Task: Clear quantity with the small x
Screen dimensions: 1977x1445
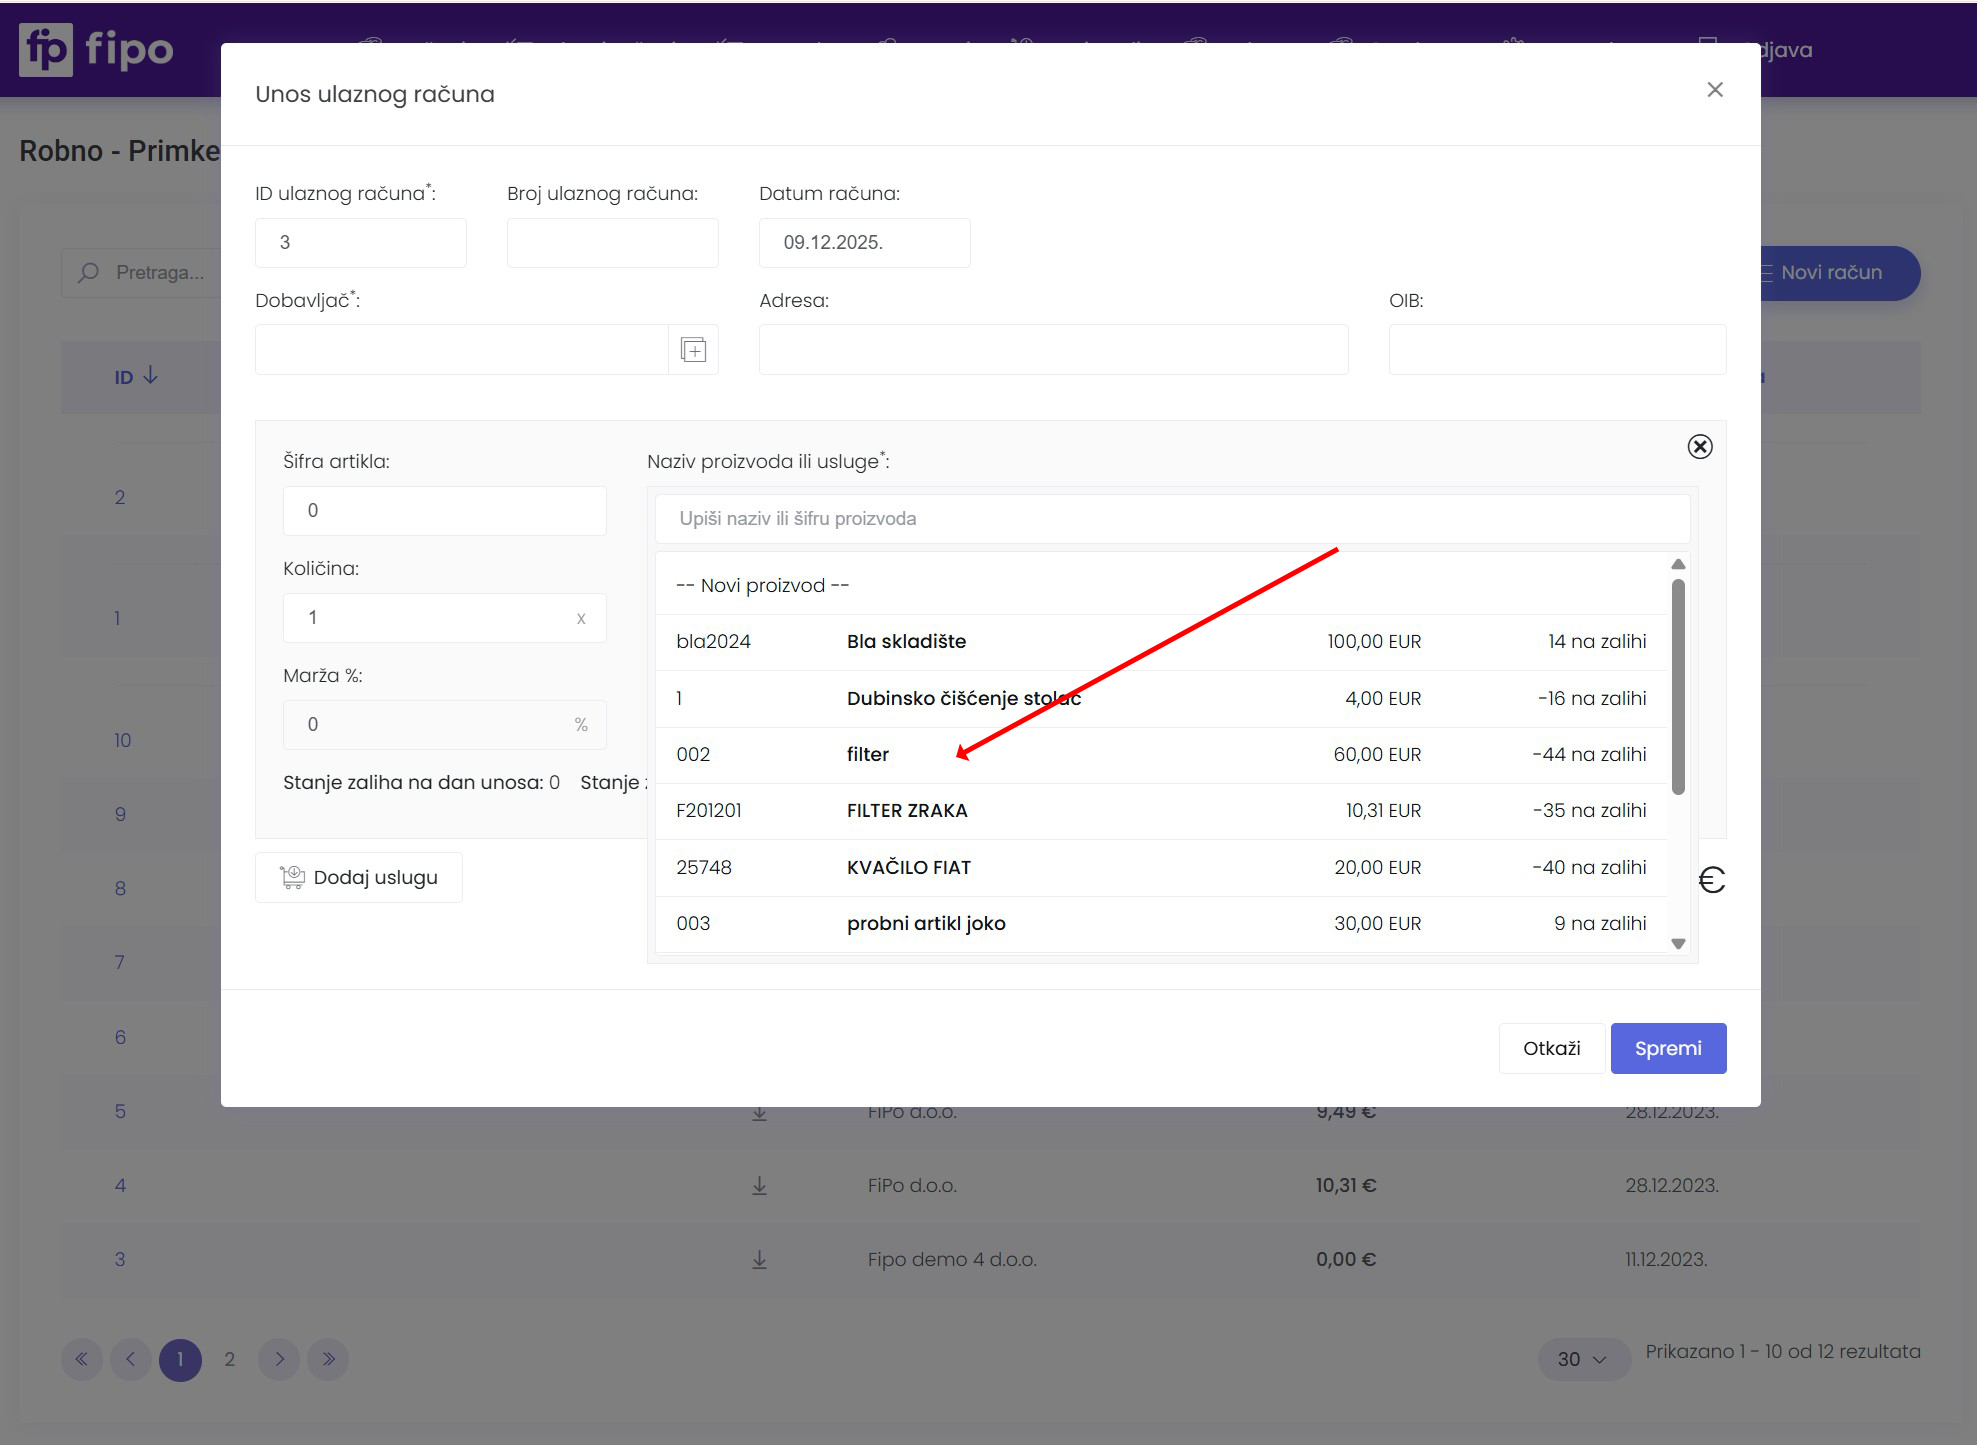Action: 581,619
